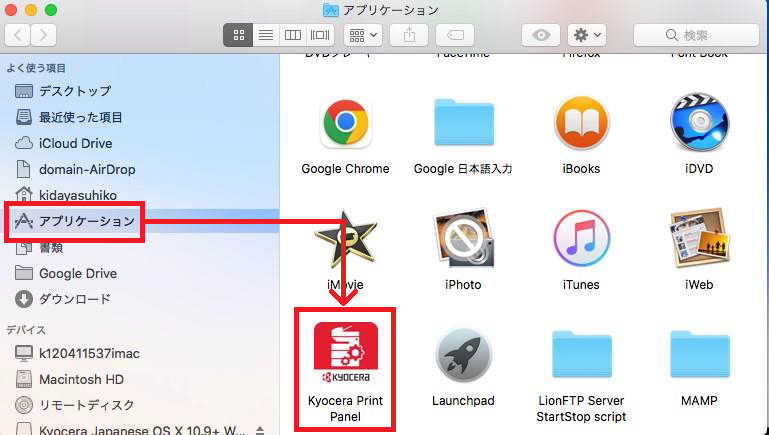Click the back navigation arrow
Image resolution: width=769 pixels, height=435 pixels.
tap(19, 35)
